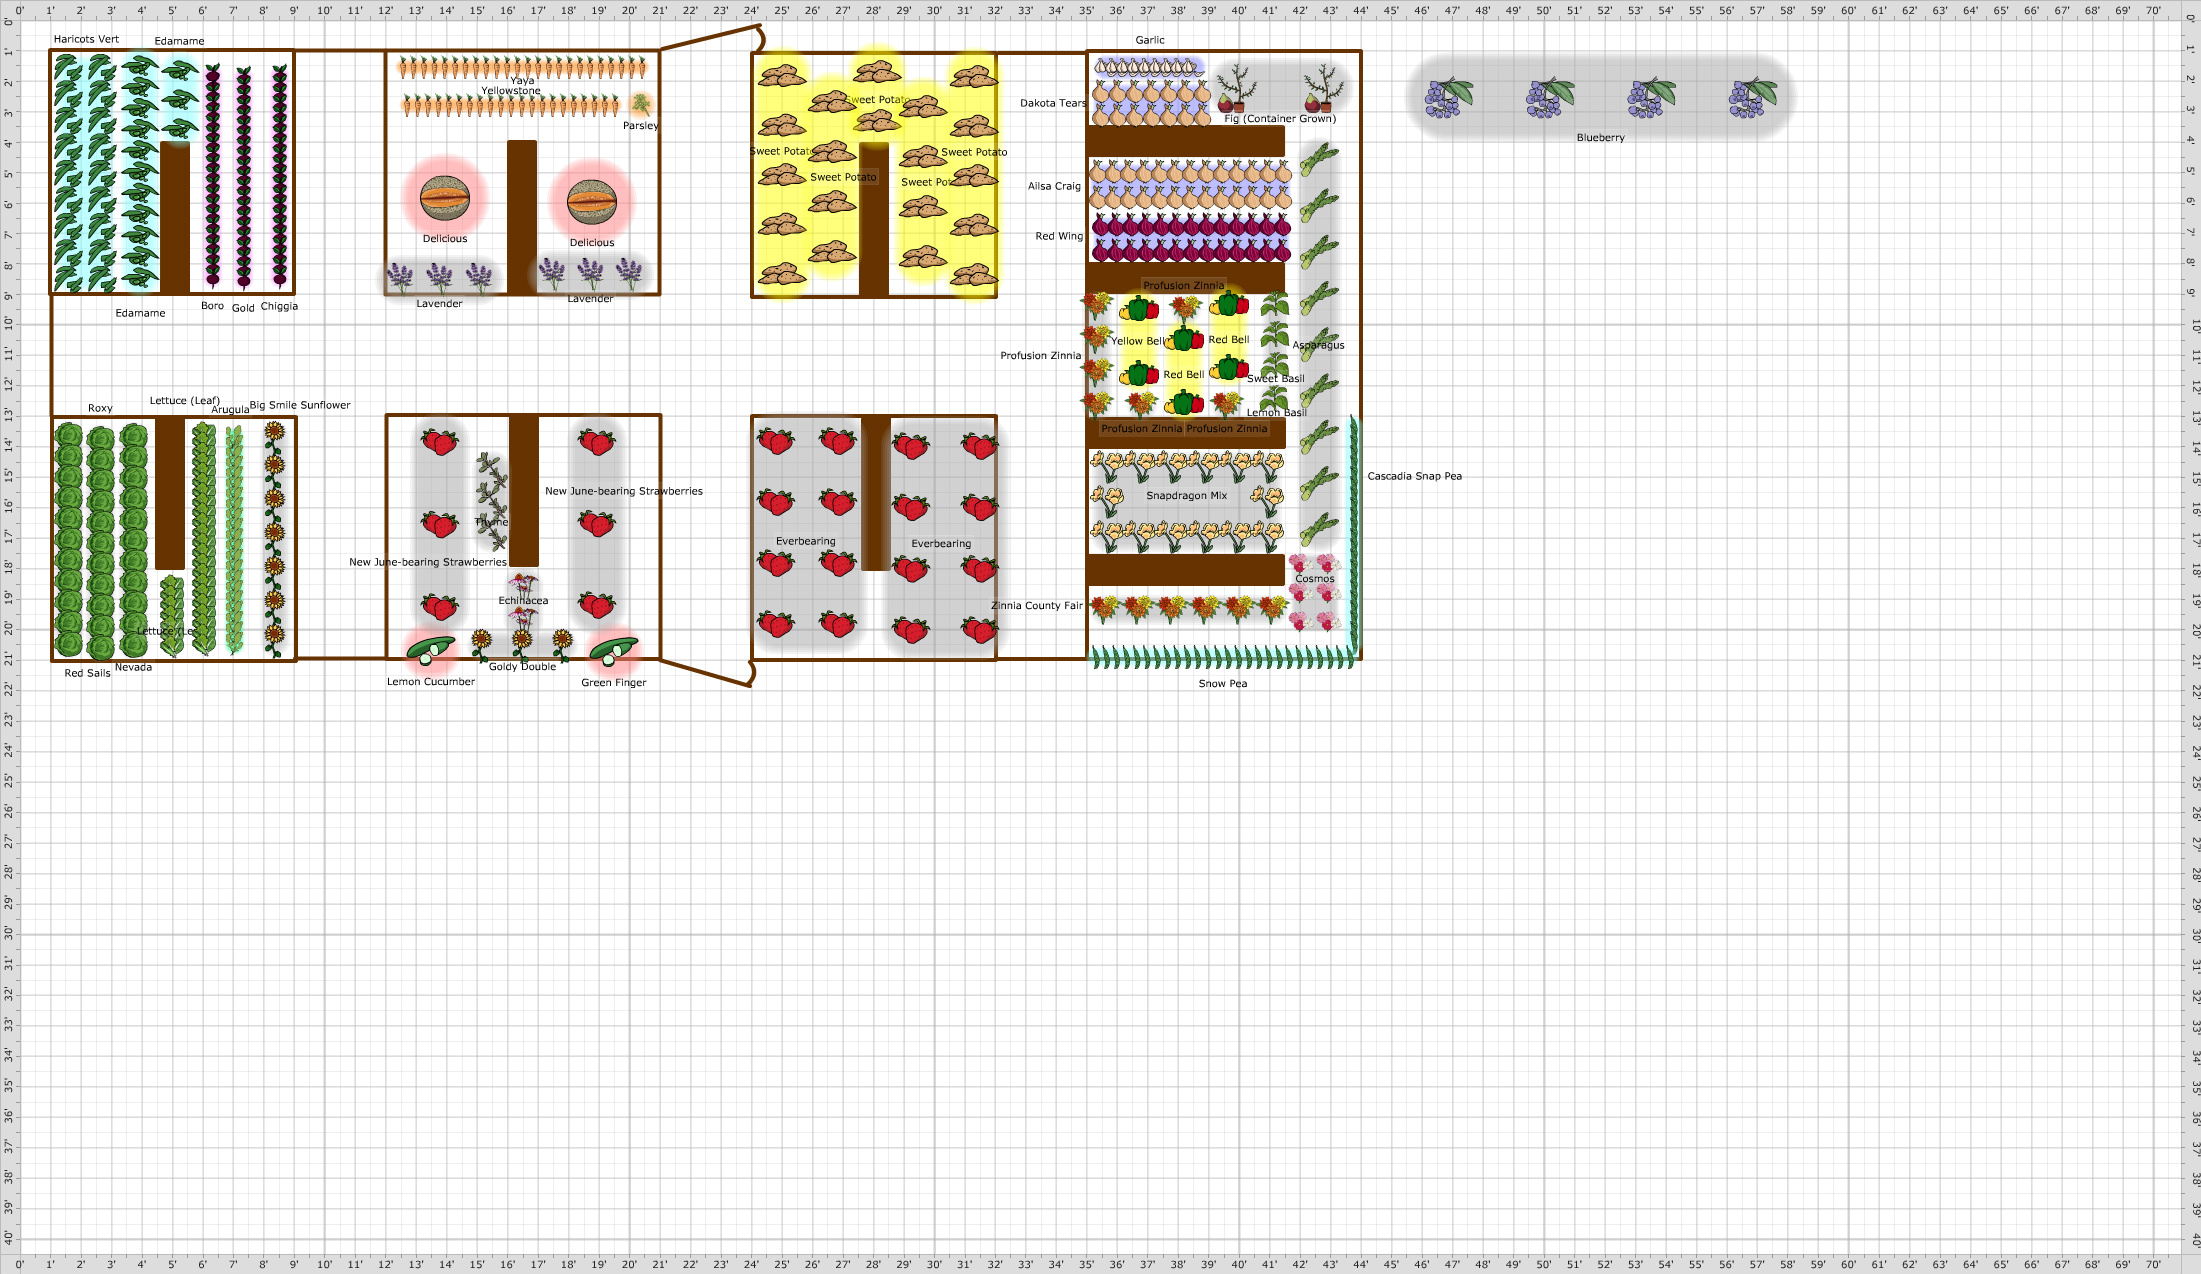Click the Profusion Zinnia label box

coord(1184,285)
